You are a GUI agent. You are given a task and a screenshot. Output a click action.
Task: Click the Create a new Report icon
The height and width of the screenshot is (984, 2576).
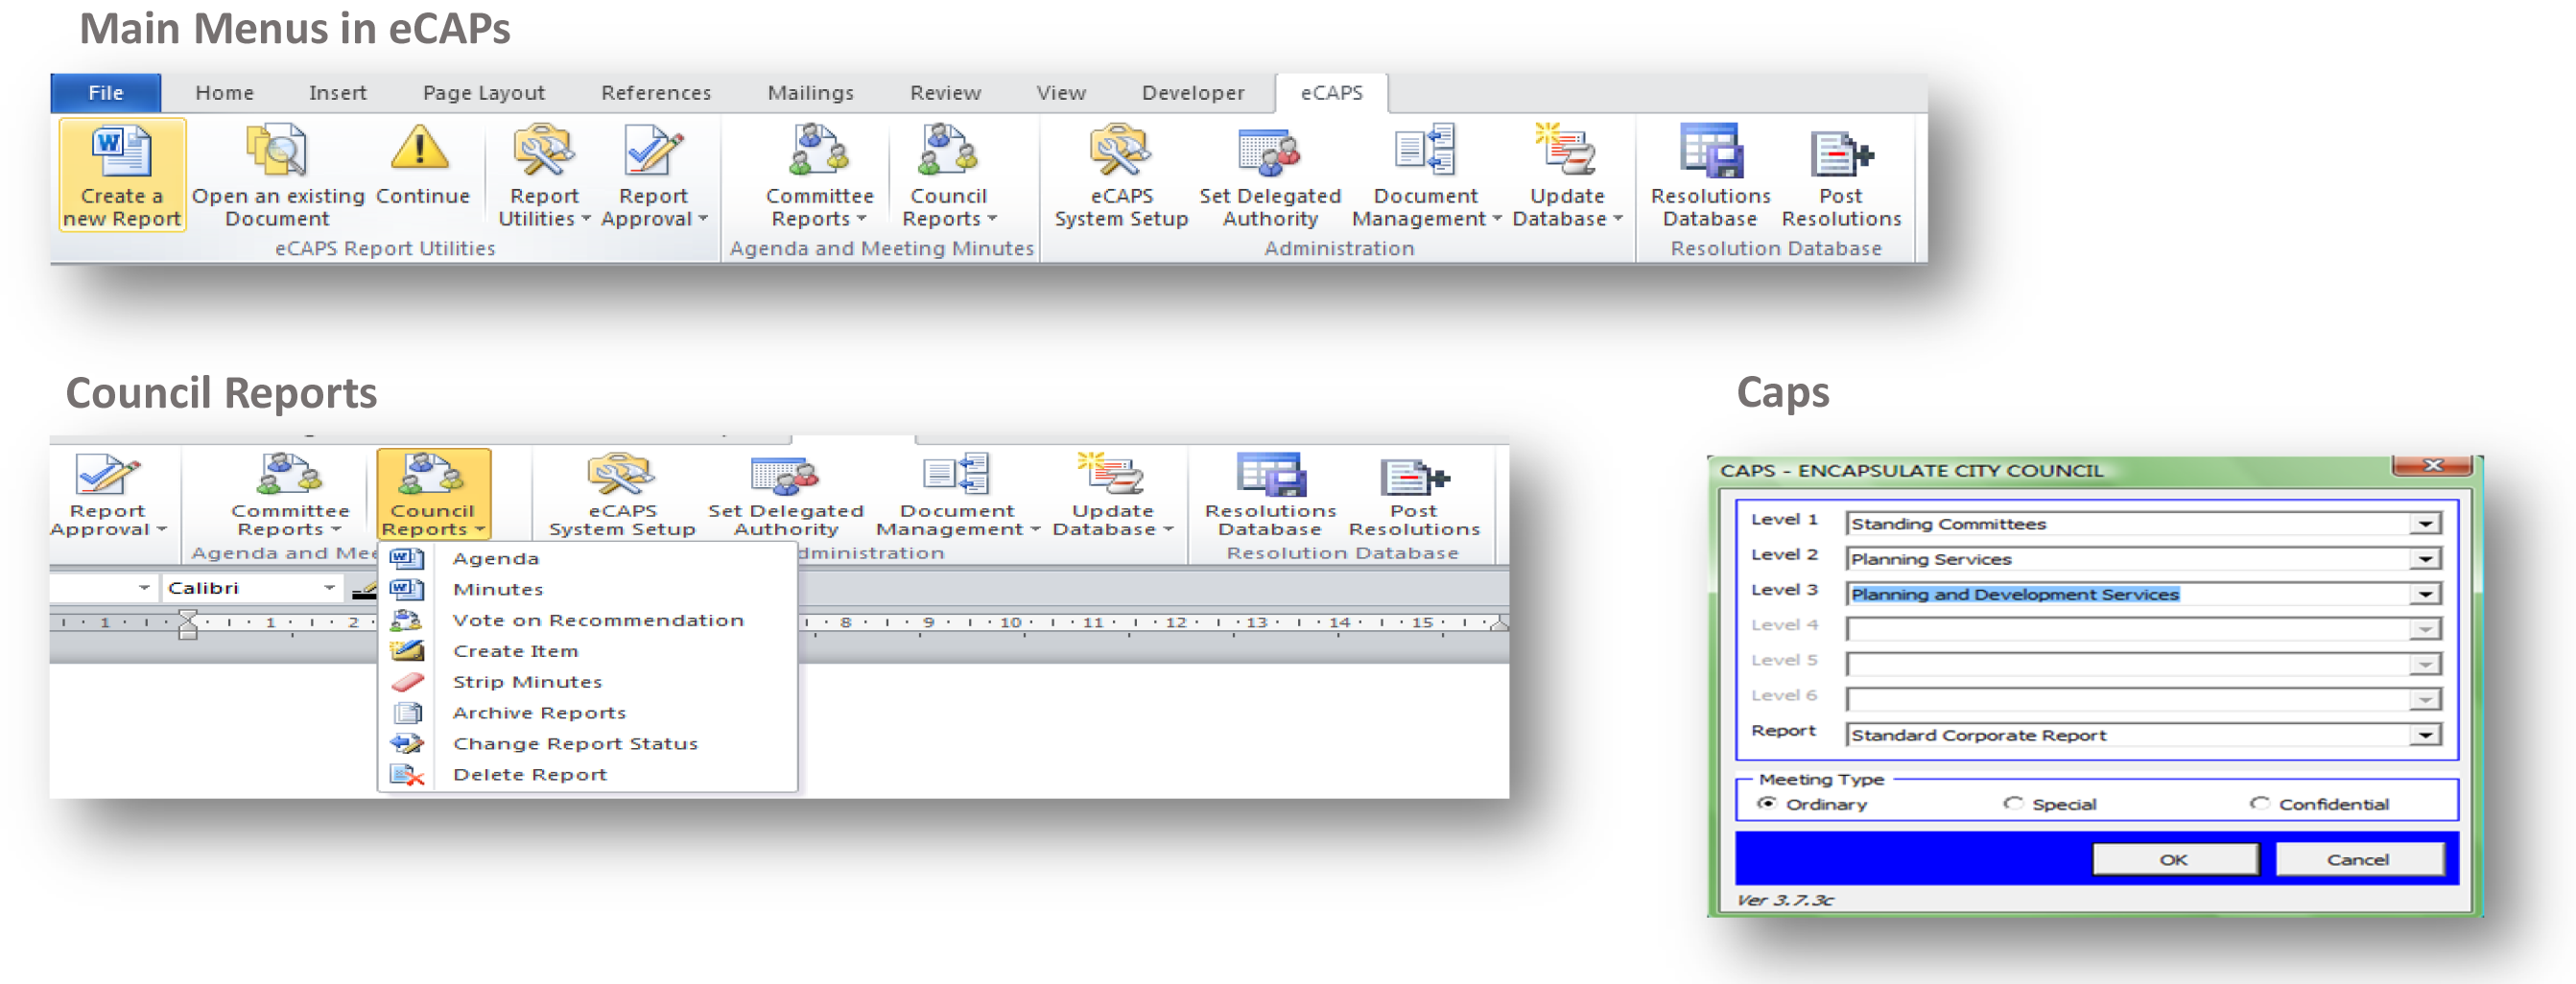(121, 153)
